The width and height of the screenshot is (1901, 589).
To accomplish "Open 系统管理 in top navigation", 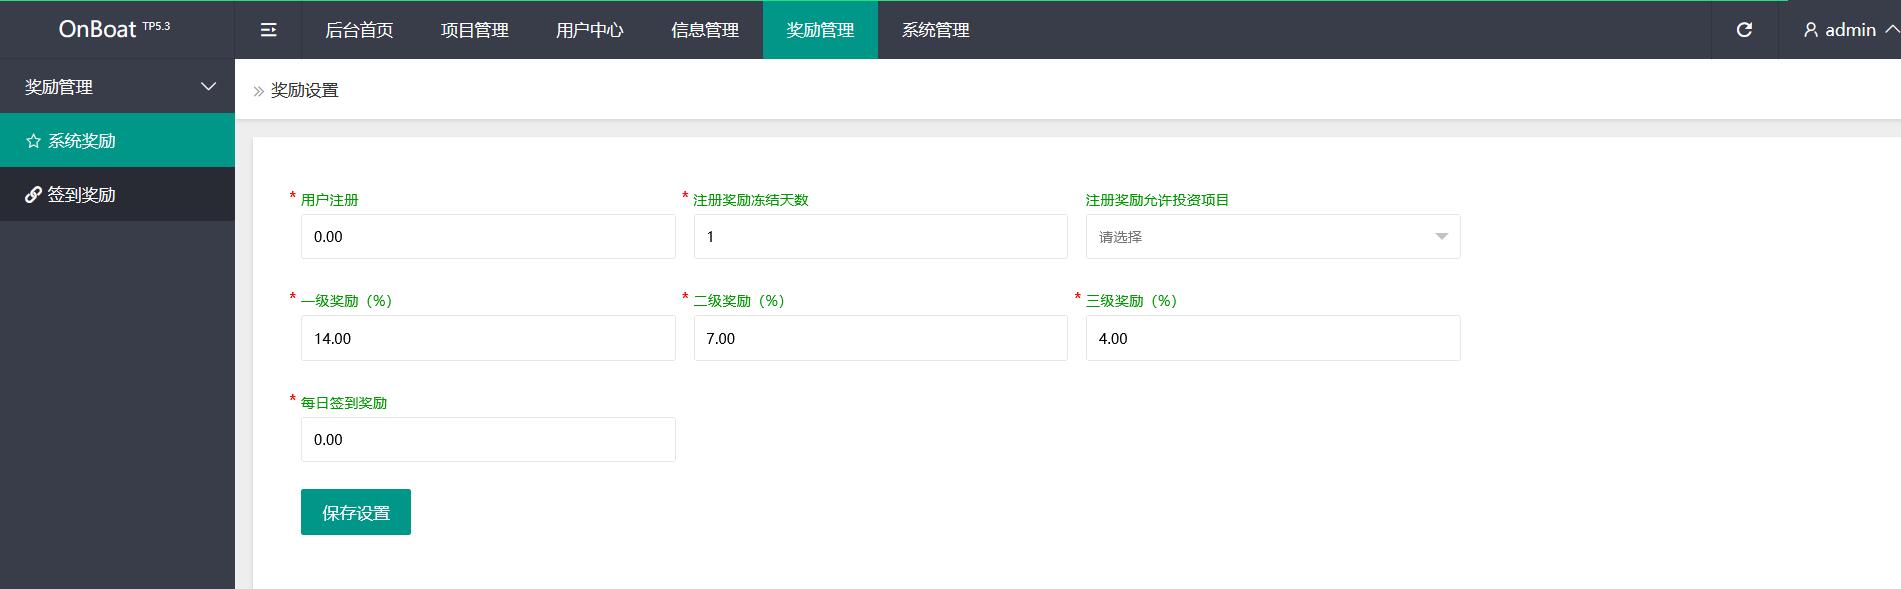I will tap(936, 30).
